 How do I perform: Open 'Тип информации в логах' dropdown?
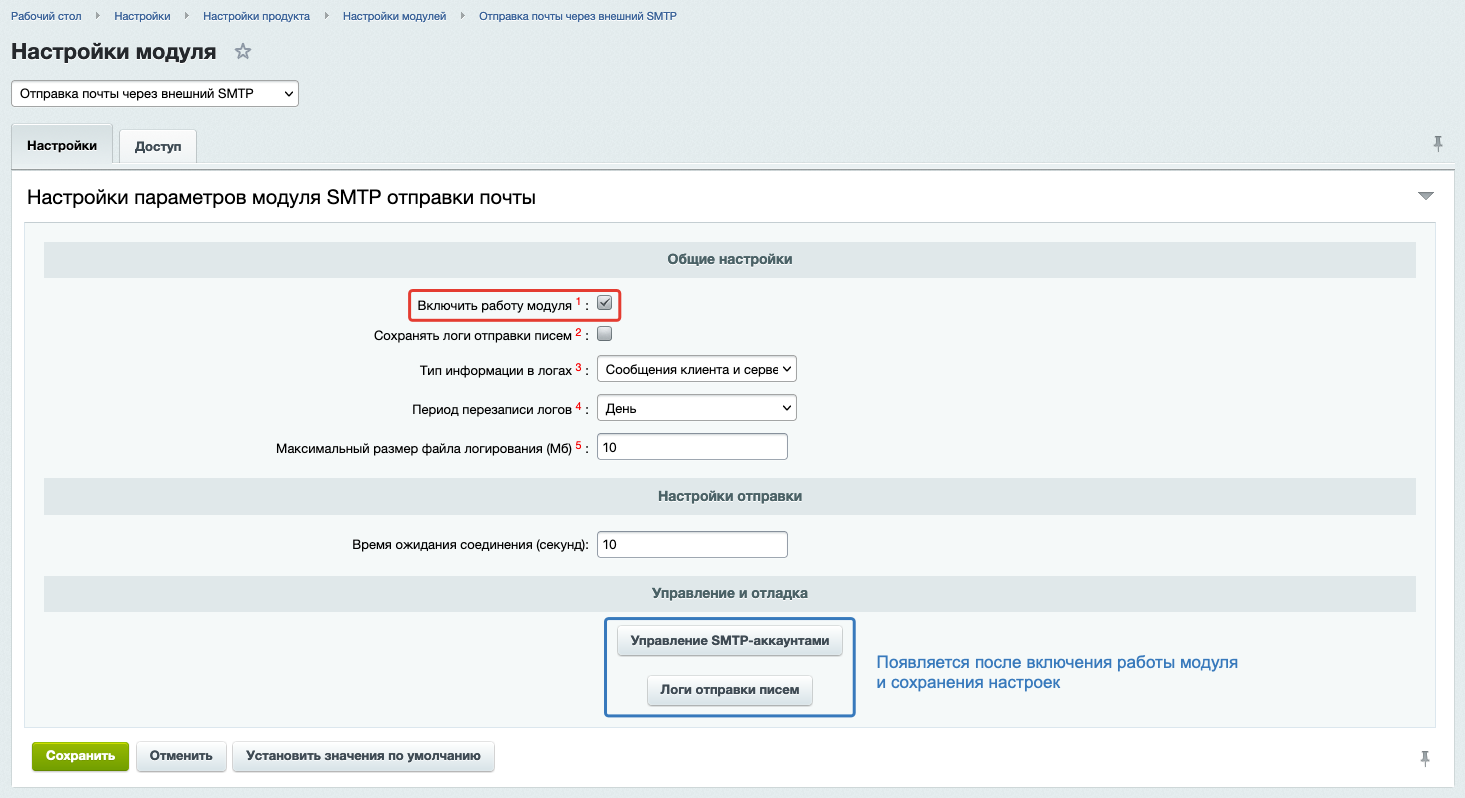click(697, 369)
